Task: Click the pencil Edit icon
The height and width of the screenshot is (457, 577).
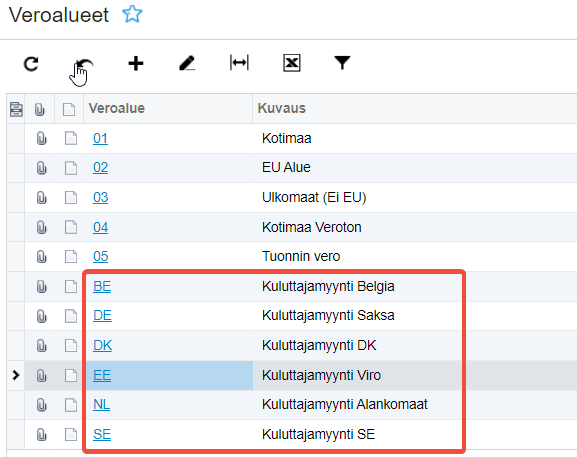Action: coord(187,63)
